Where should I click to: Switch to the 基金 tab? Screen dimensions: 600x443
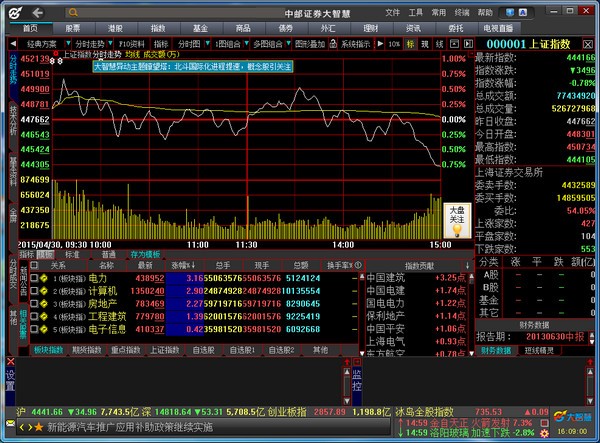click(200, 28)
